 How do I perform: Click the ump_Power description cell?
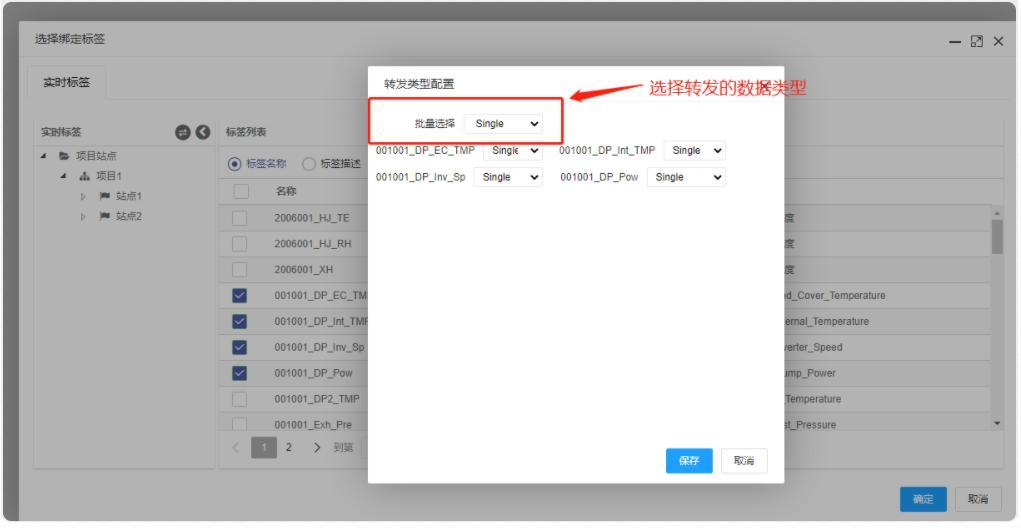[x=810, y=373]
